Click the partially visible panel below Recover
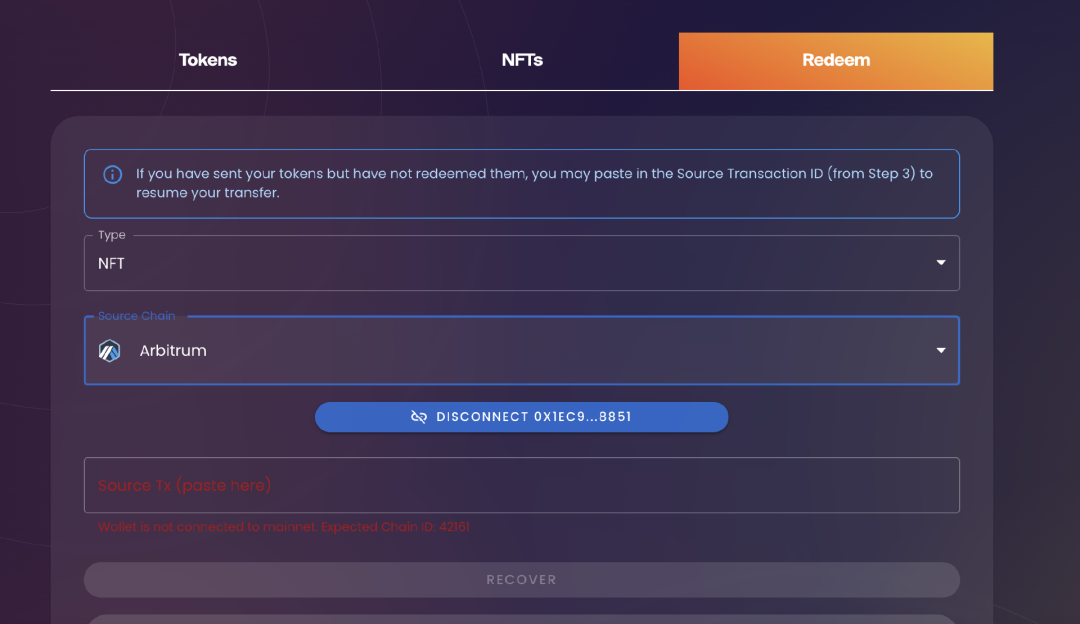1080x624 pixels. click(521, 619)
